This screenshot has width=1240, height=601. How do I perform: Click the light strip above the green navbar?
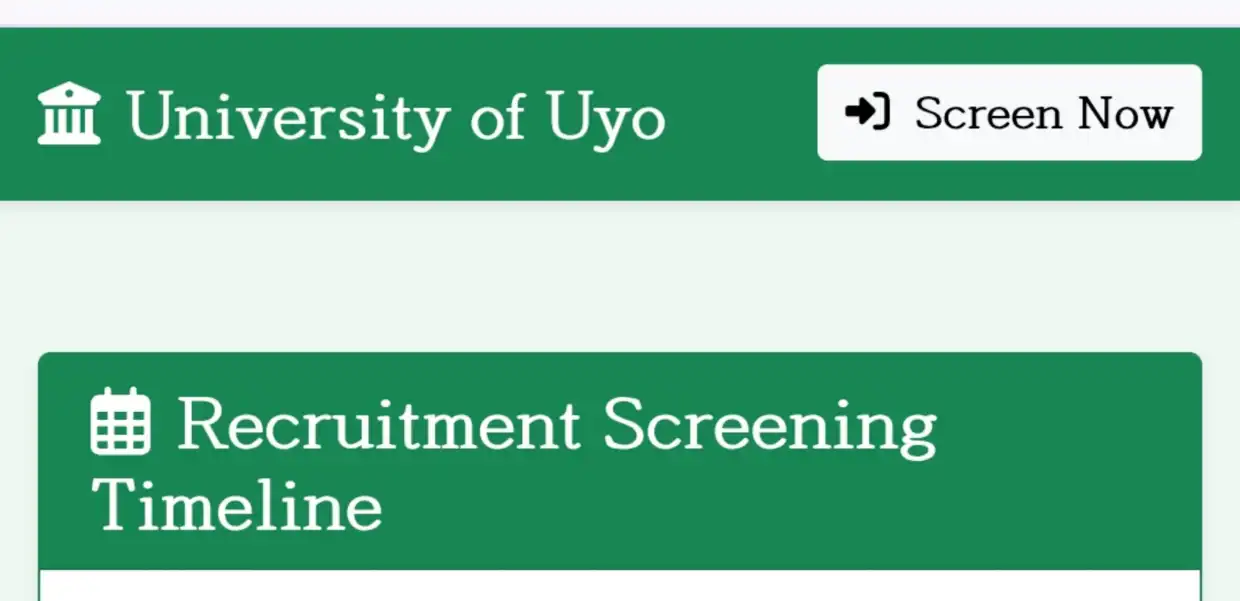point(619,12)
